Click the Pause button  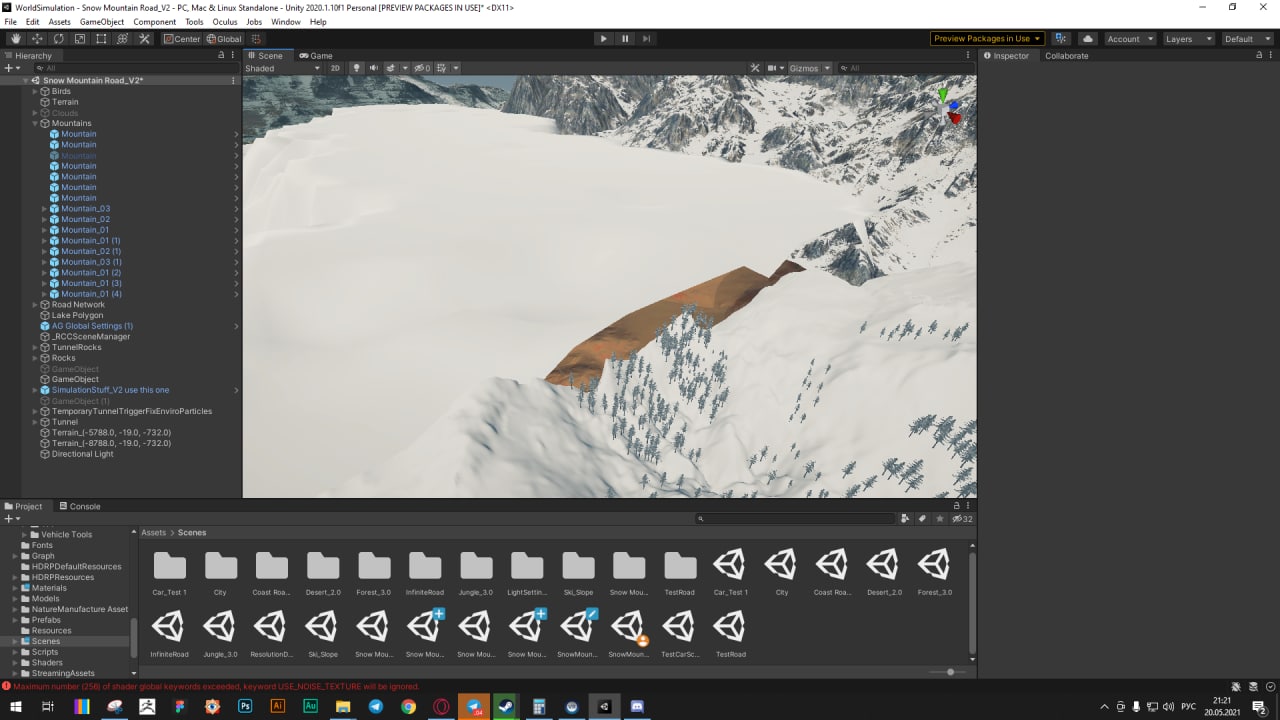click(625, 39)
